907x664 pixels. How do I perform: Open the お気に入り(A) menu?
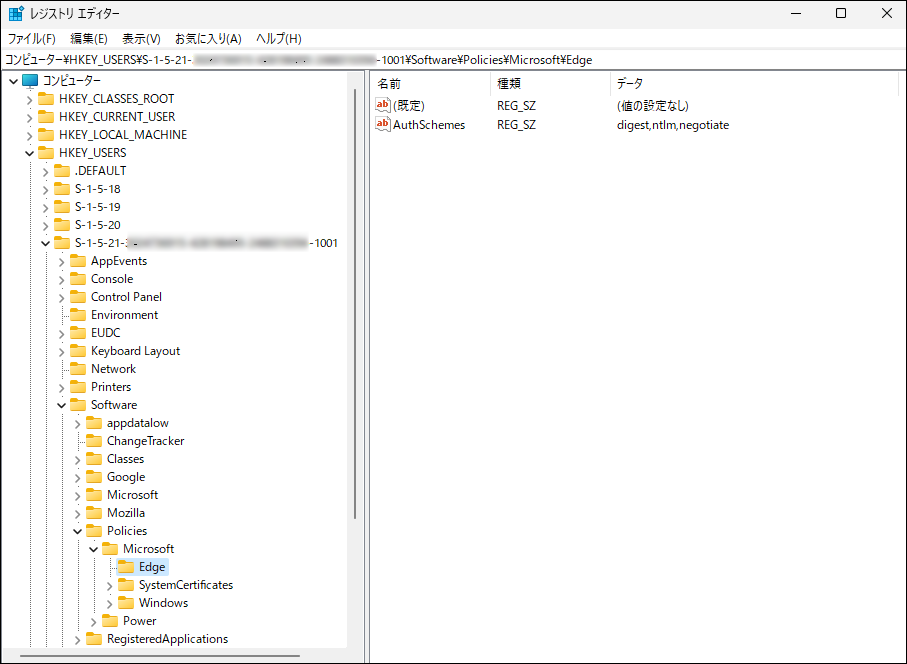[208, 39]
